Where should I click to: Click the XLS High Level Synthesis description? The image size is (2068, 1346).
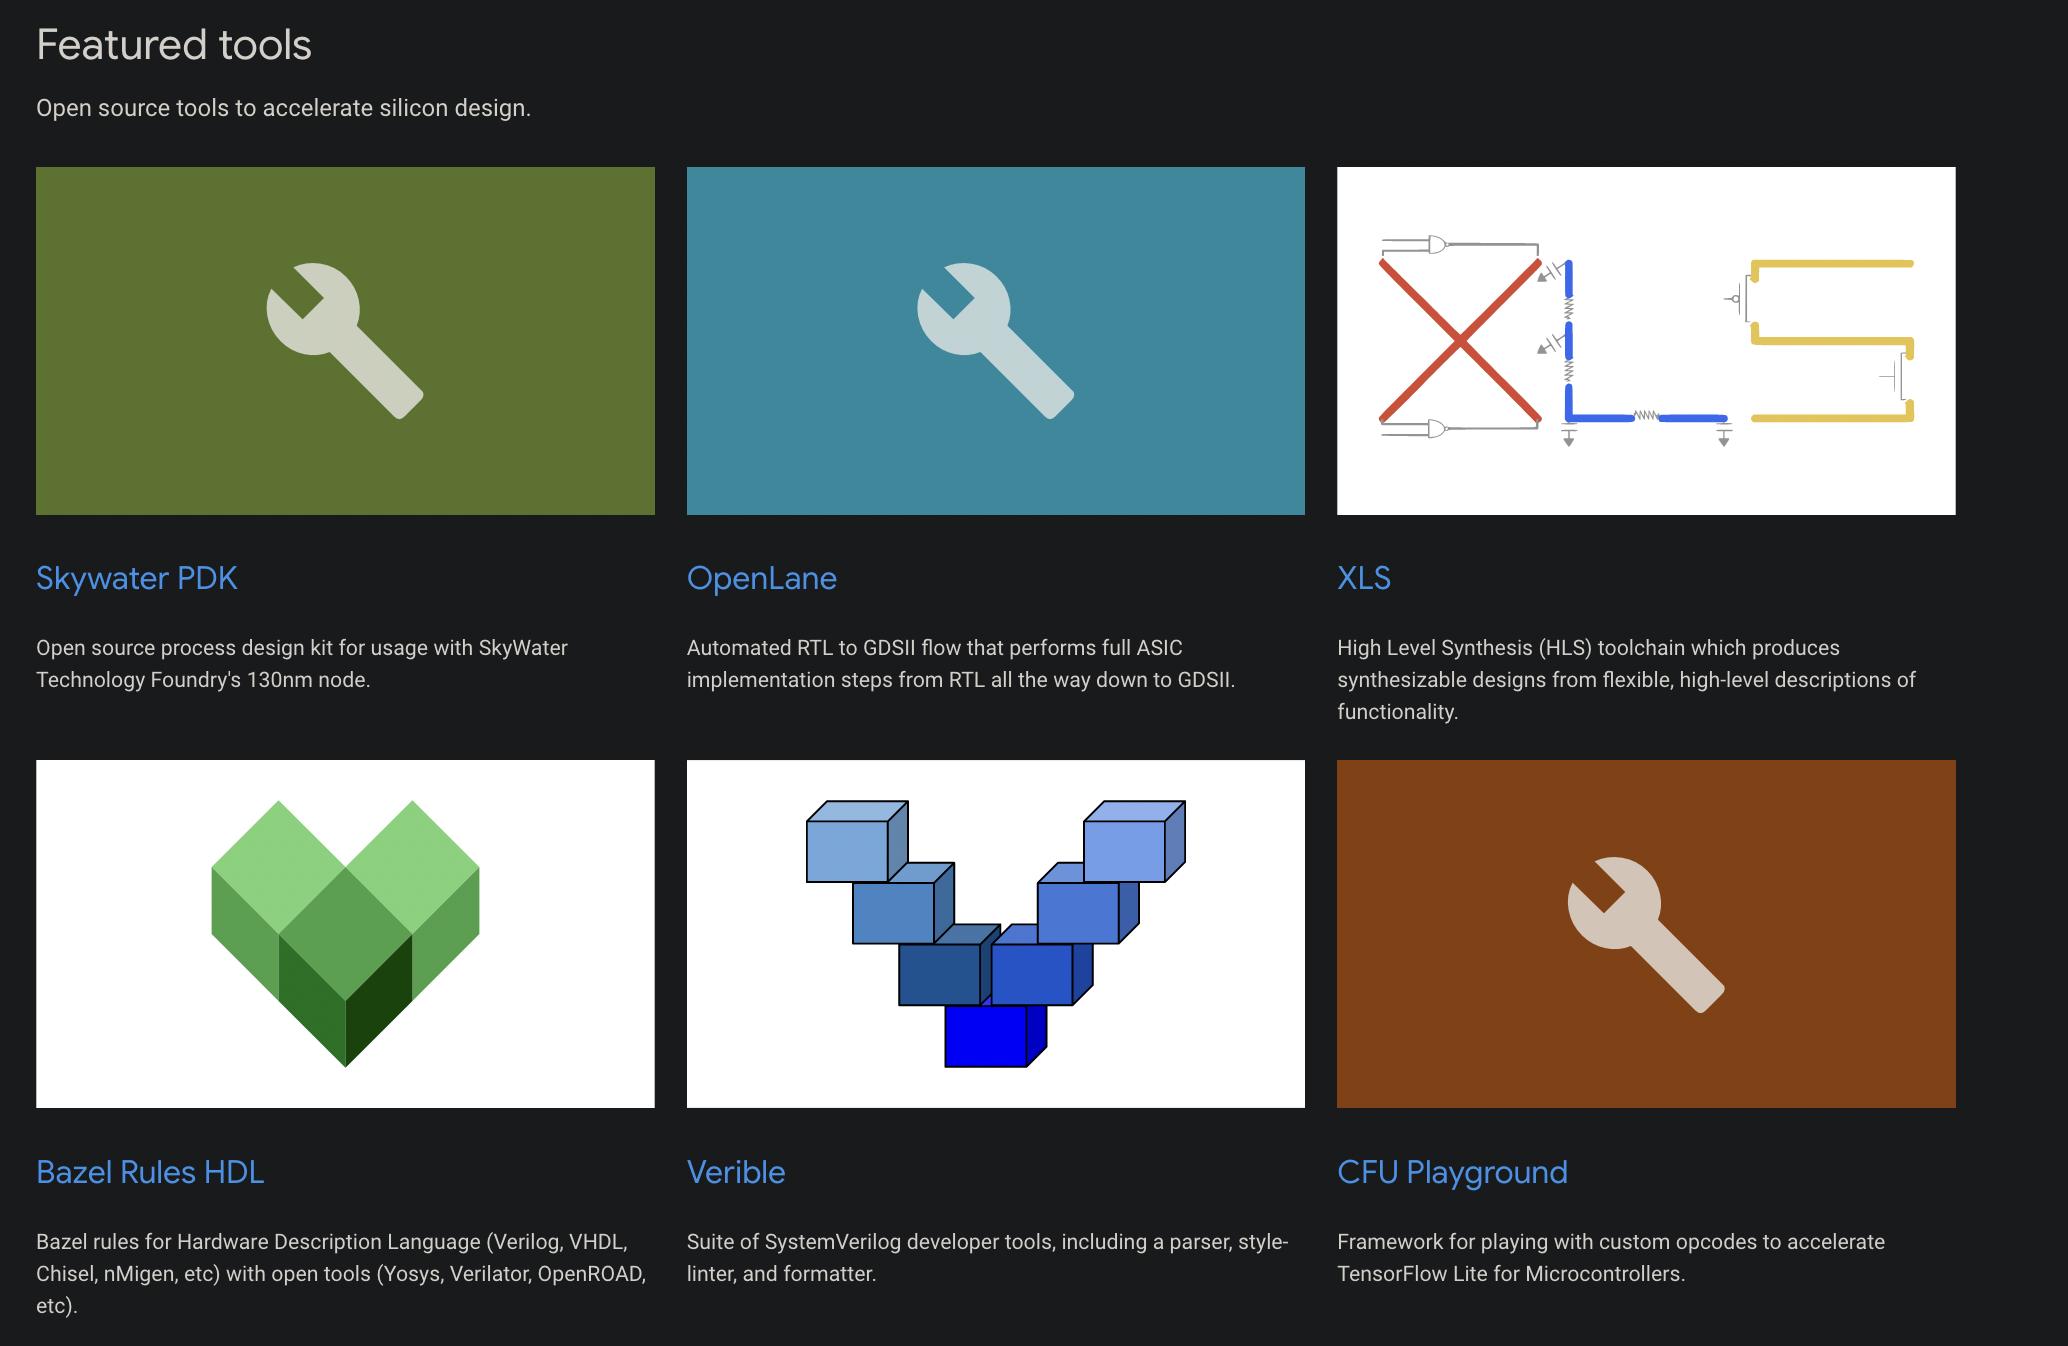[1626, 679]
